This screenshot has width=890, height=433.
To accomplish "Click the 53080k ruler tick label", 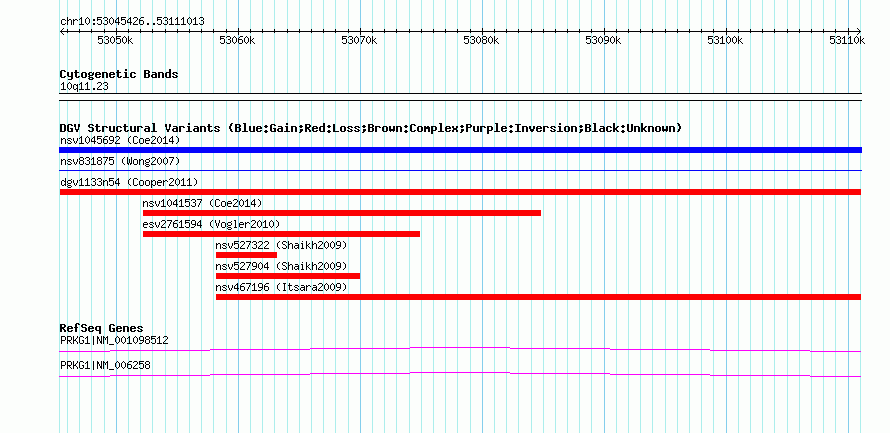I will [481, 40].
